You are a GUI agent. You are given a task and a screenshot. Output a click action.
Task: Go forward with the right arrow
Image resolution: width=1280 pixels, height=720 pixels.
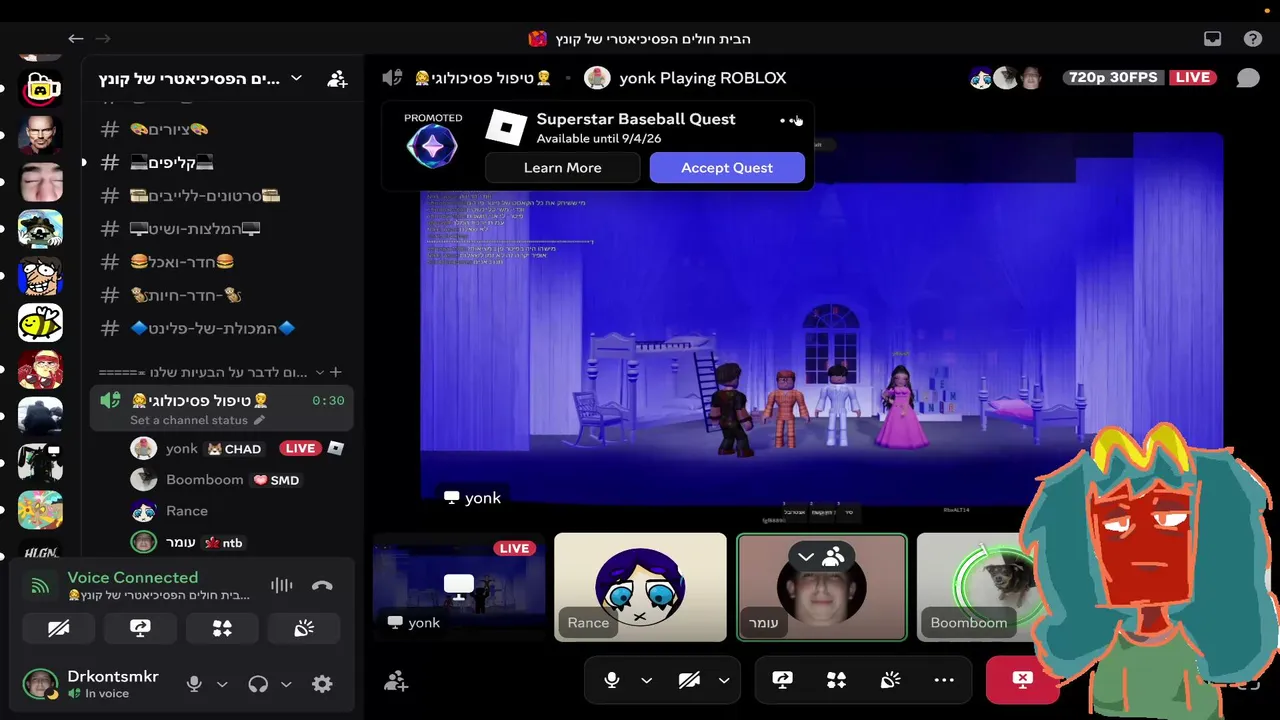[x=102, y=39]
